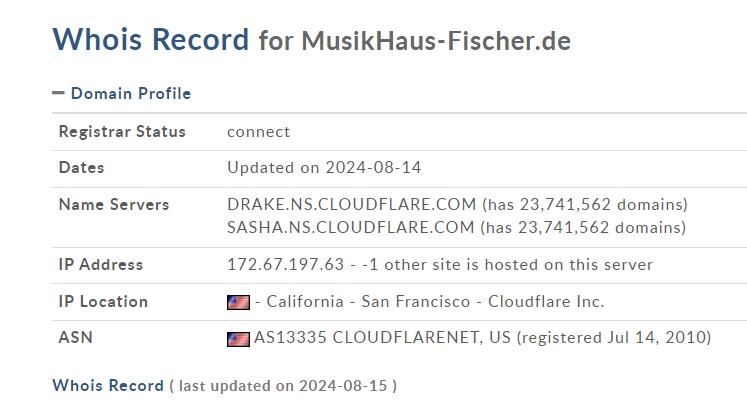The image size is (747, 404).
Task: Click the Updated on 2024-08-14 date
Action: (324, 168)
